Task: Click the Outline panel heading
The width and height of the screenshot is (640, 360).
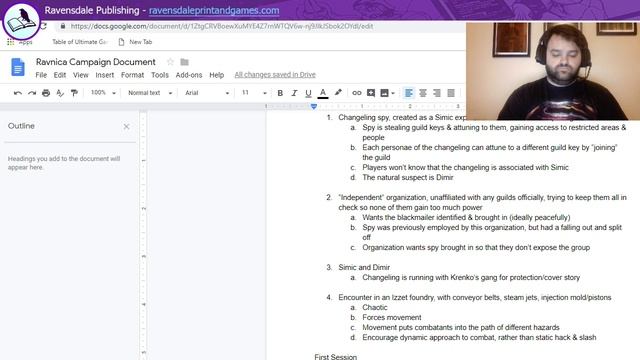Action: 21,126
